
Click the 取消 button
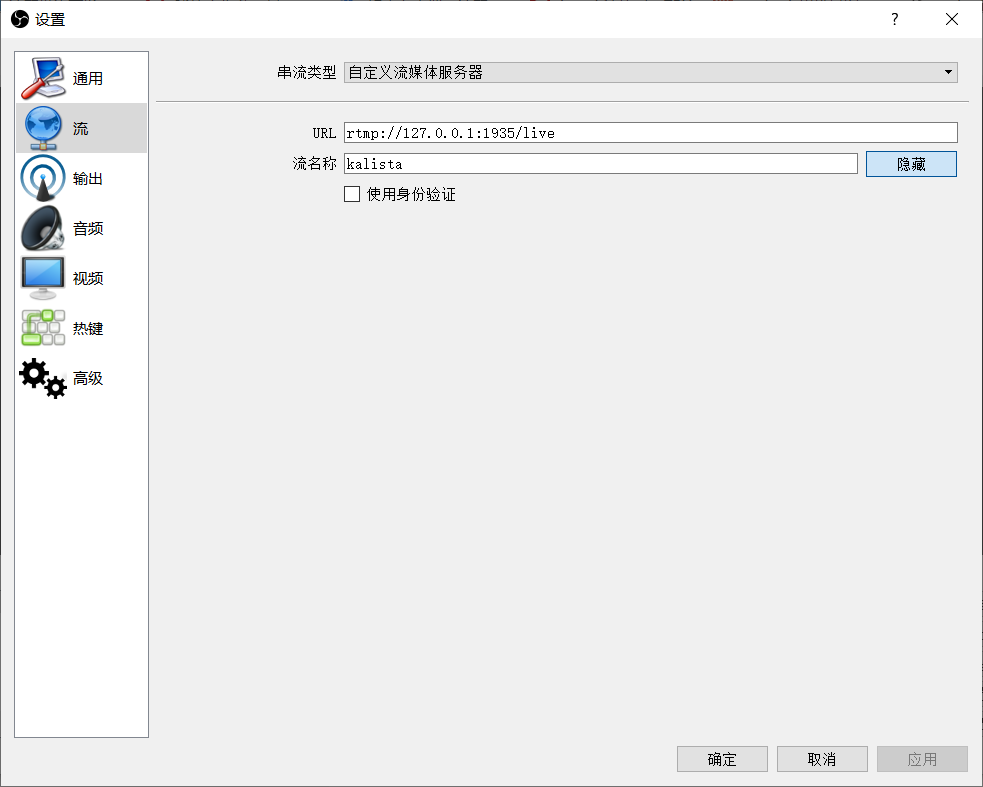(821, 758)
